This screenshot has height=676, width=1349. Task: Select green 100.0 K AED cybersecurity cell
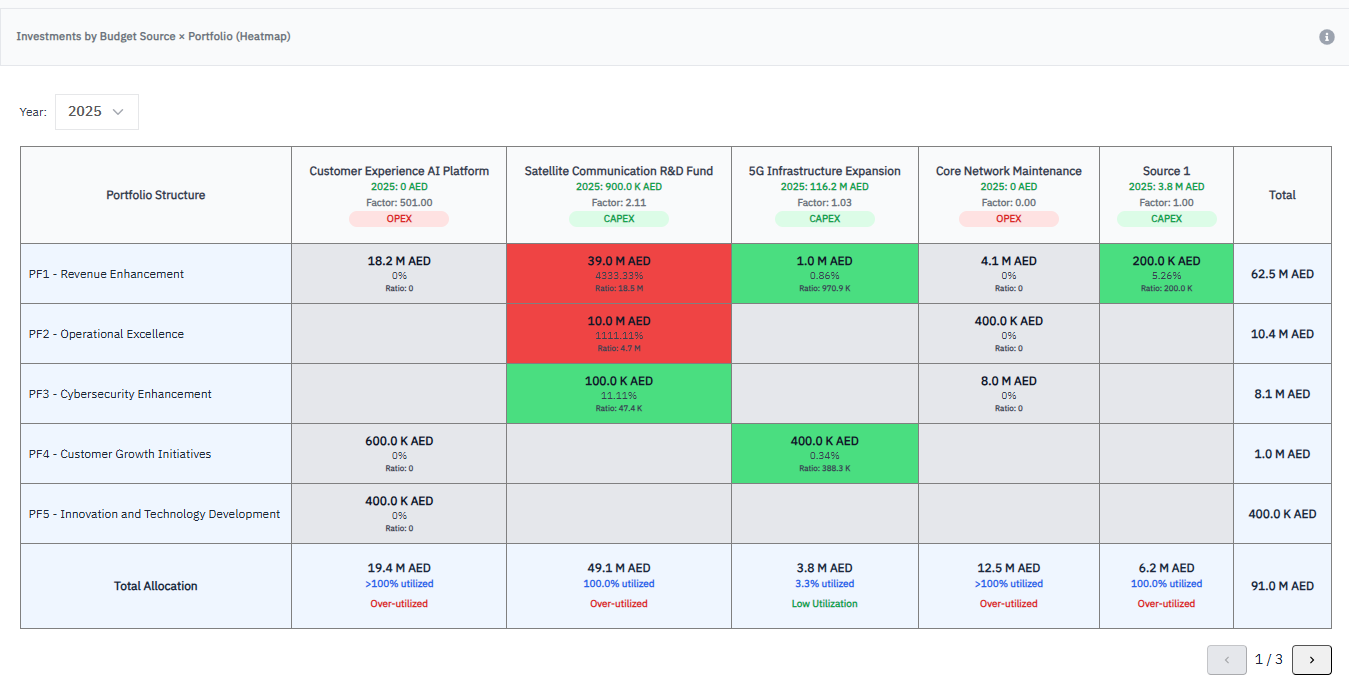[618, 393]
